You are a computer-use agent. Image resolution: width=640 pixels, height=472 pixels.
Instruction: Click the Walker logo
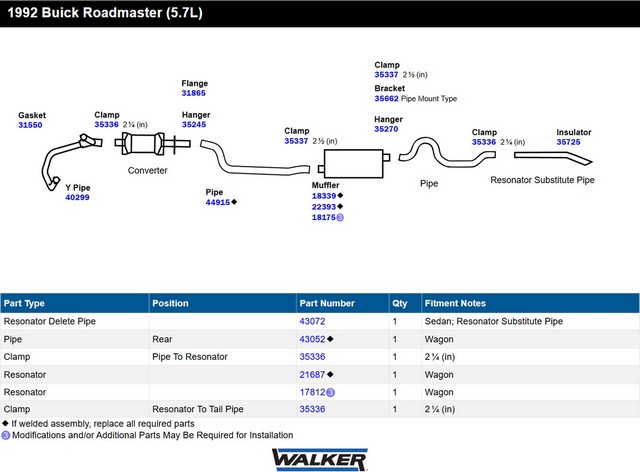[x=320, y=460]
